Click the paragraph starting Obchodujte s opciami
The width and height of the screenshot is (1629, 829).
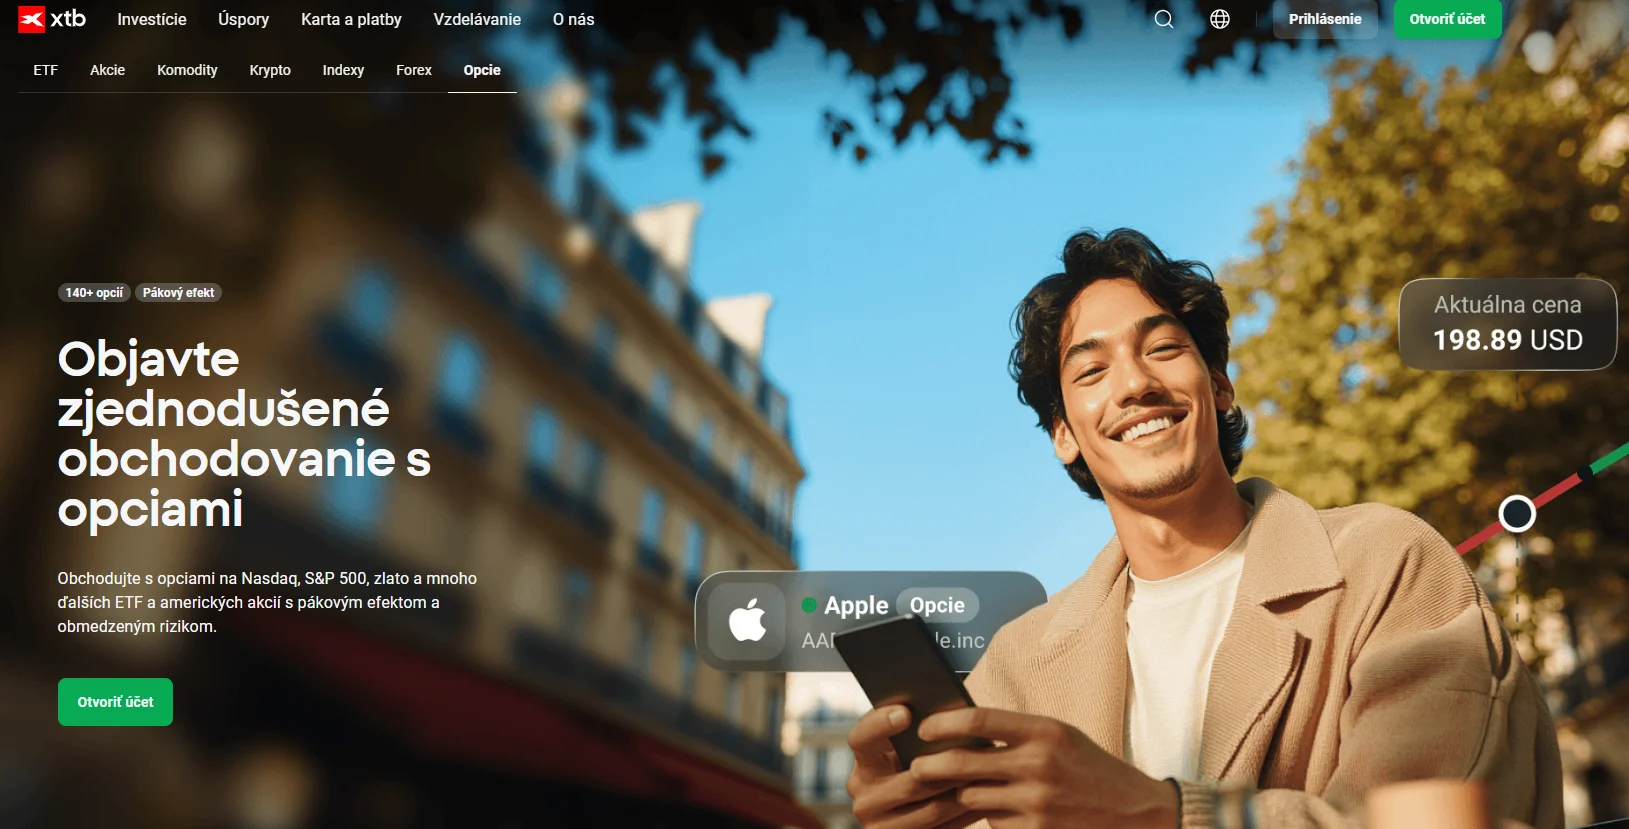click(267, 602)
